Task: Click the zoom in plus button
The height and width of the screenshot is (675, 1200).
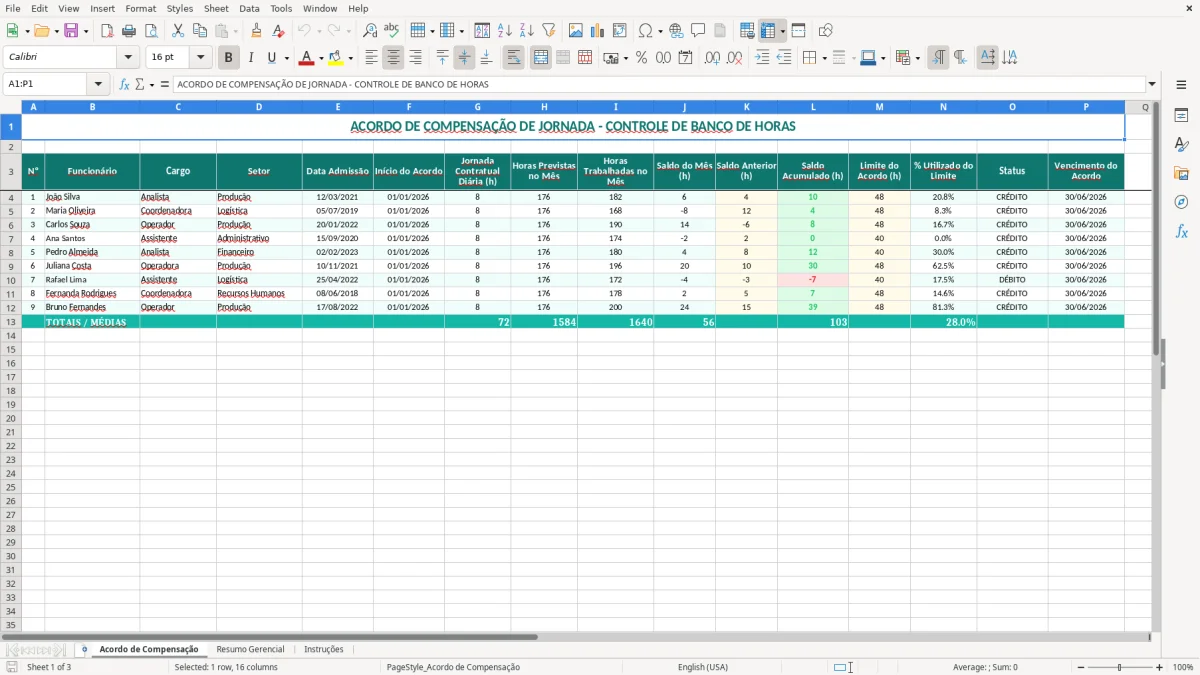Action: (1160, 667)
